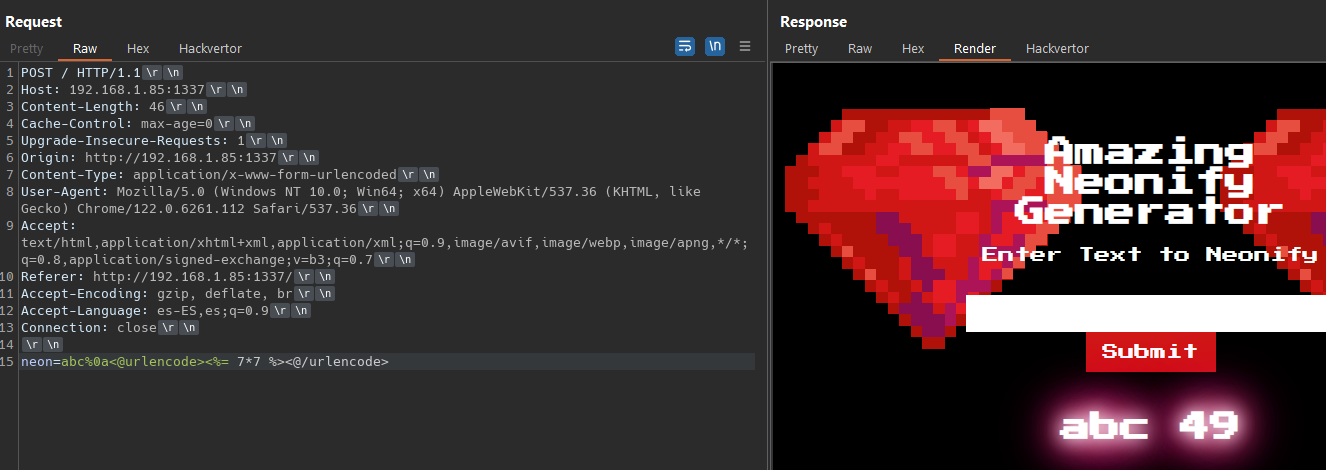
Task: Toggle the show non-printable characters \n icon
Action: pos(714,46)
